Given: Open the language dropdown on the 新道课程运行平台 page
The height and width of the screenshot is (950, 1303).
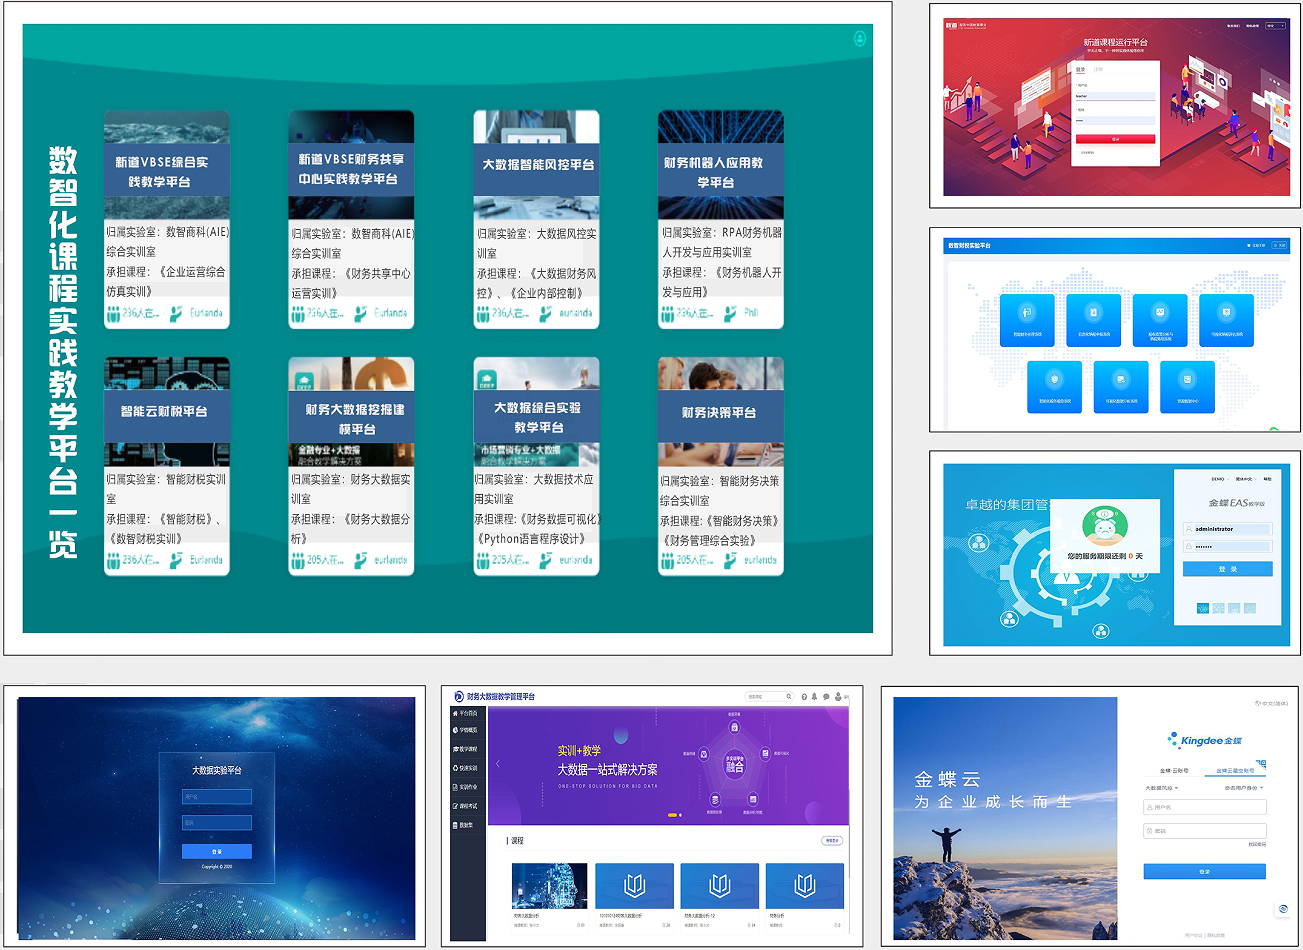Looking at the screenshot, I should (x=1275, y=26).
